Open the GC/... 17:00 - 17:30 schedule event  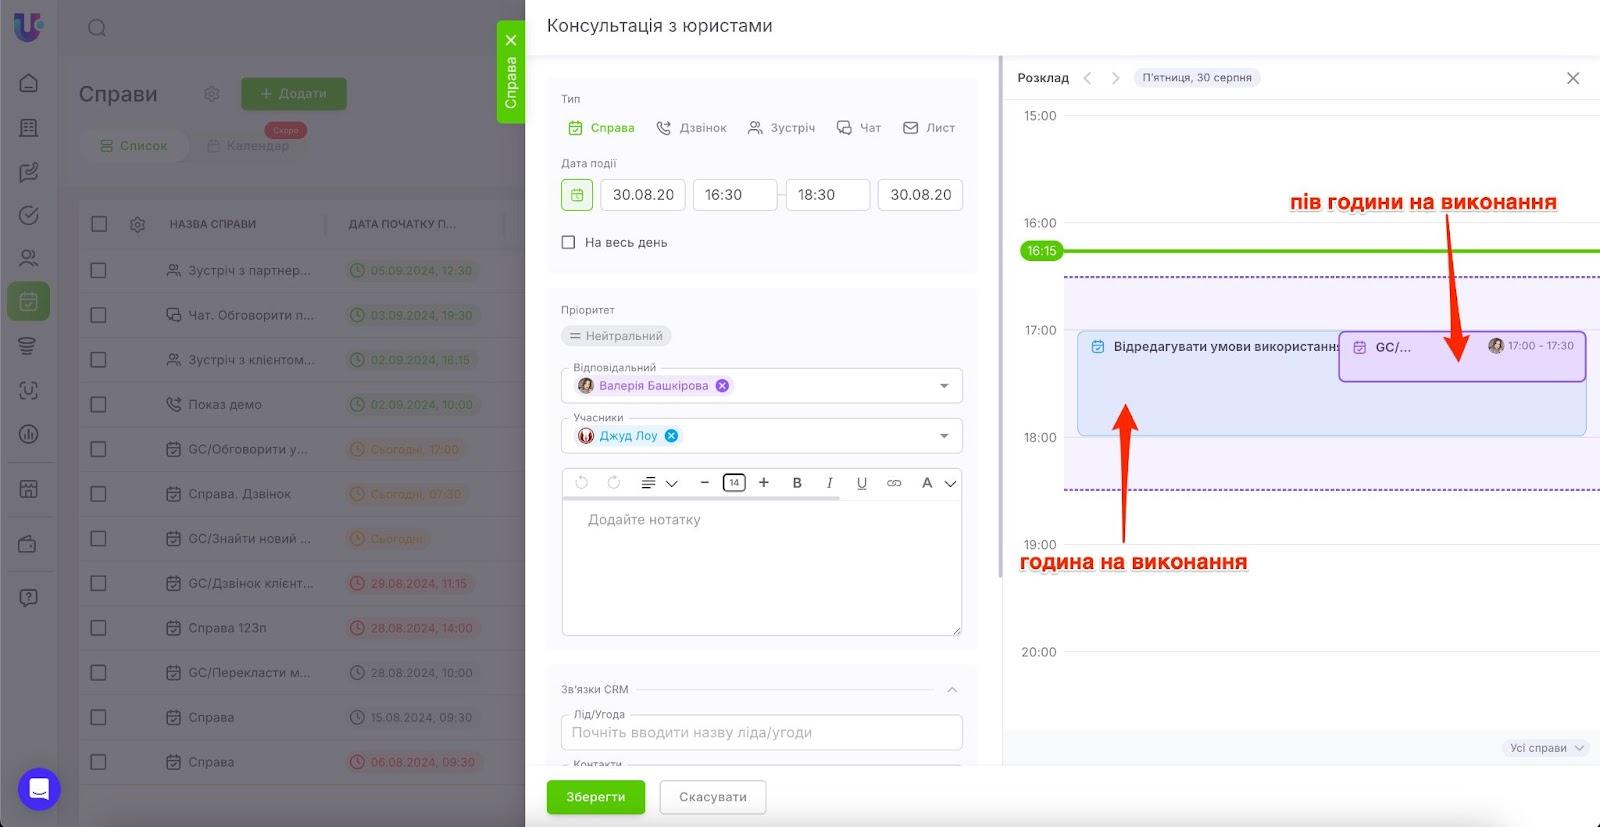(x=1462, y=357)
